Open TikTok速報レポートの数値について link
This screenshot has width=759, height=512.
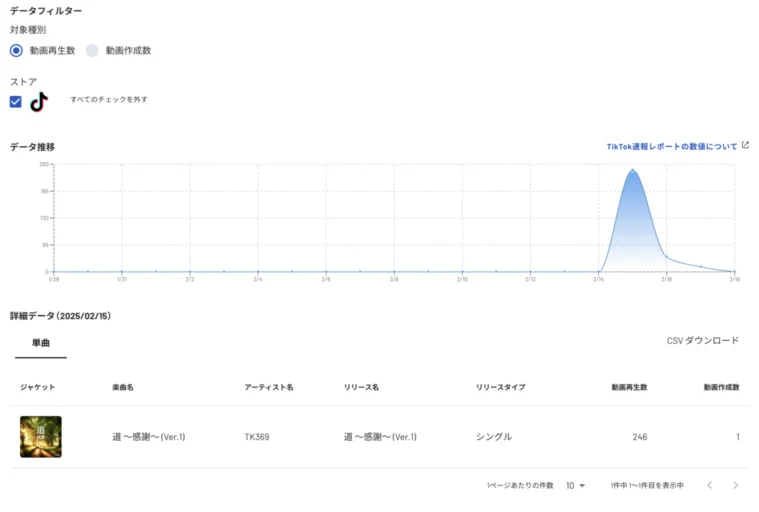[x=671, y=146]
